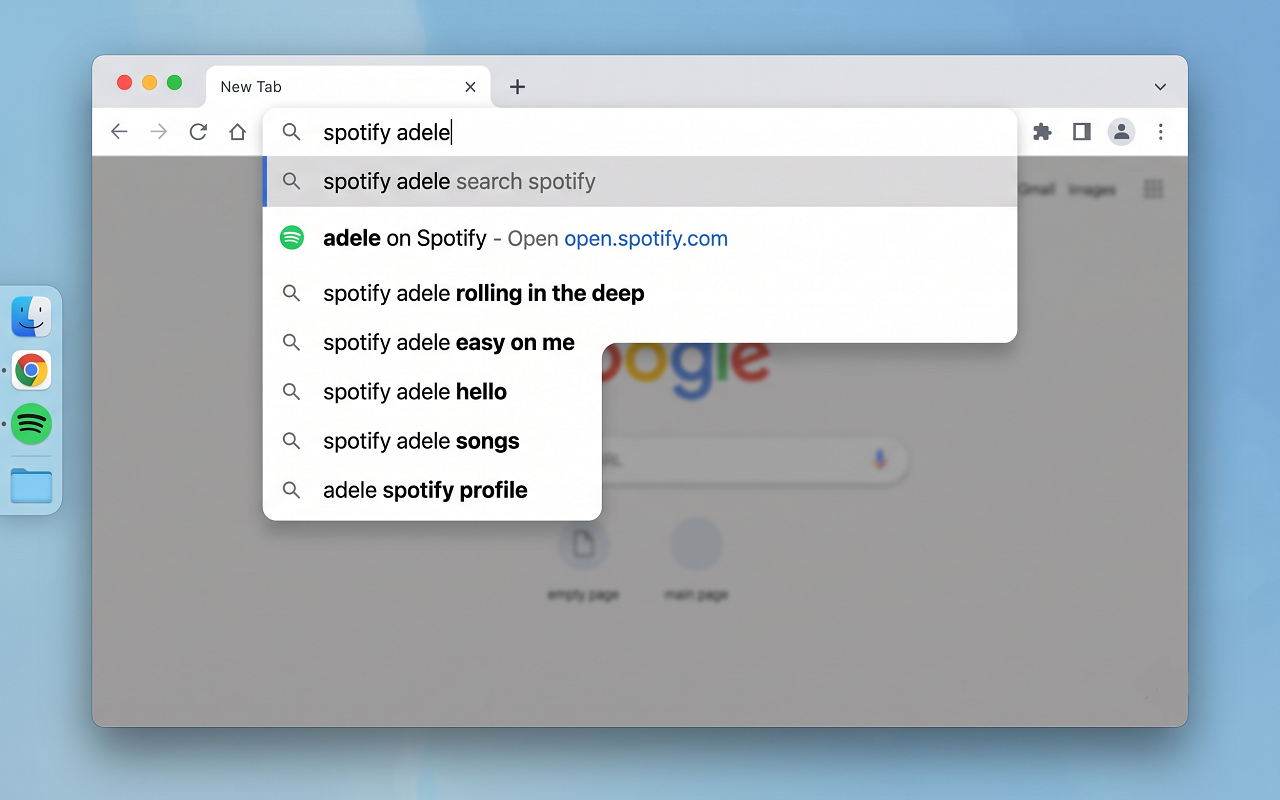
Task: Select the New Tab tab
Action: point(348,87)
